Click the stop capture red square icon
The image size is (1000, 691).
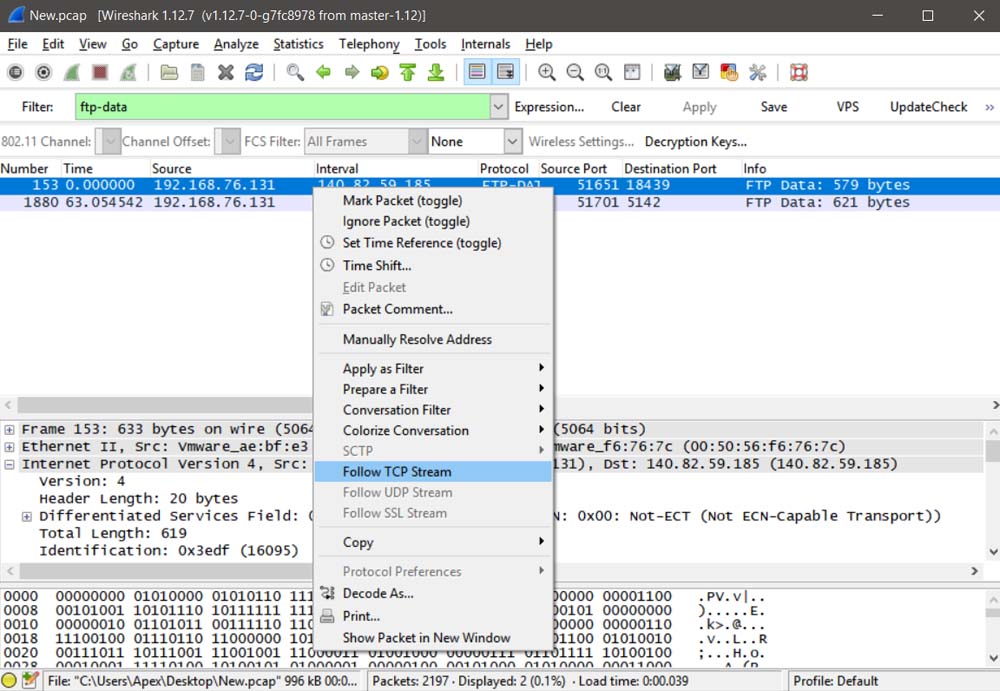[x=100, y=72]
